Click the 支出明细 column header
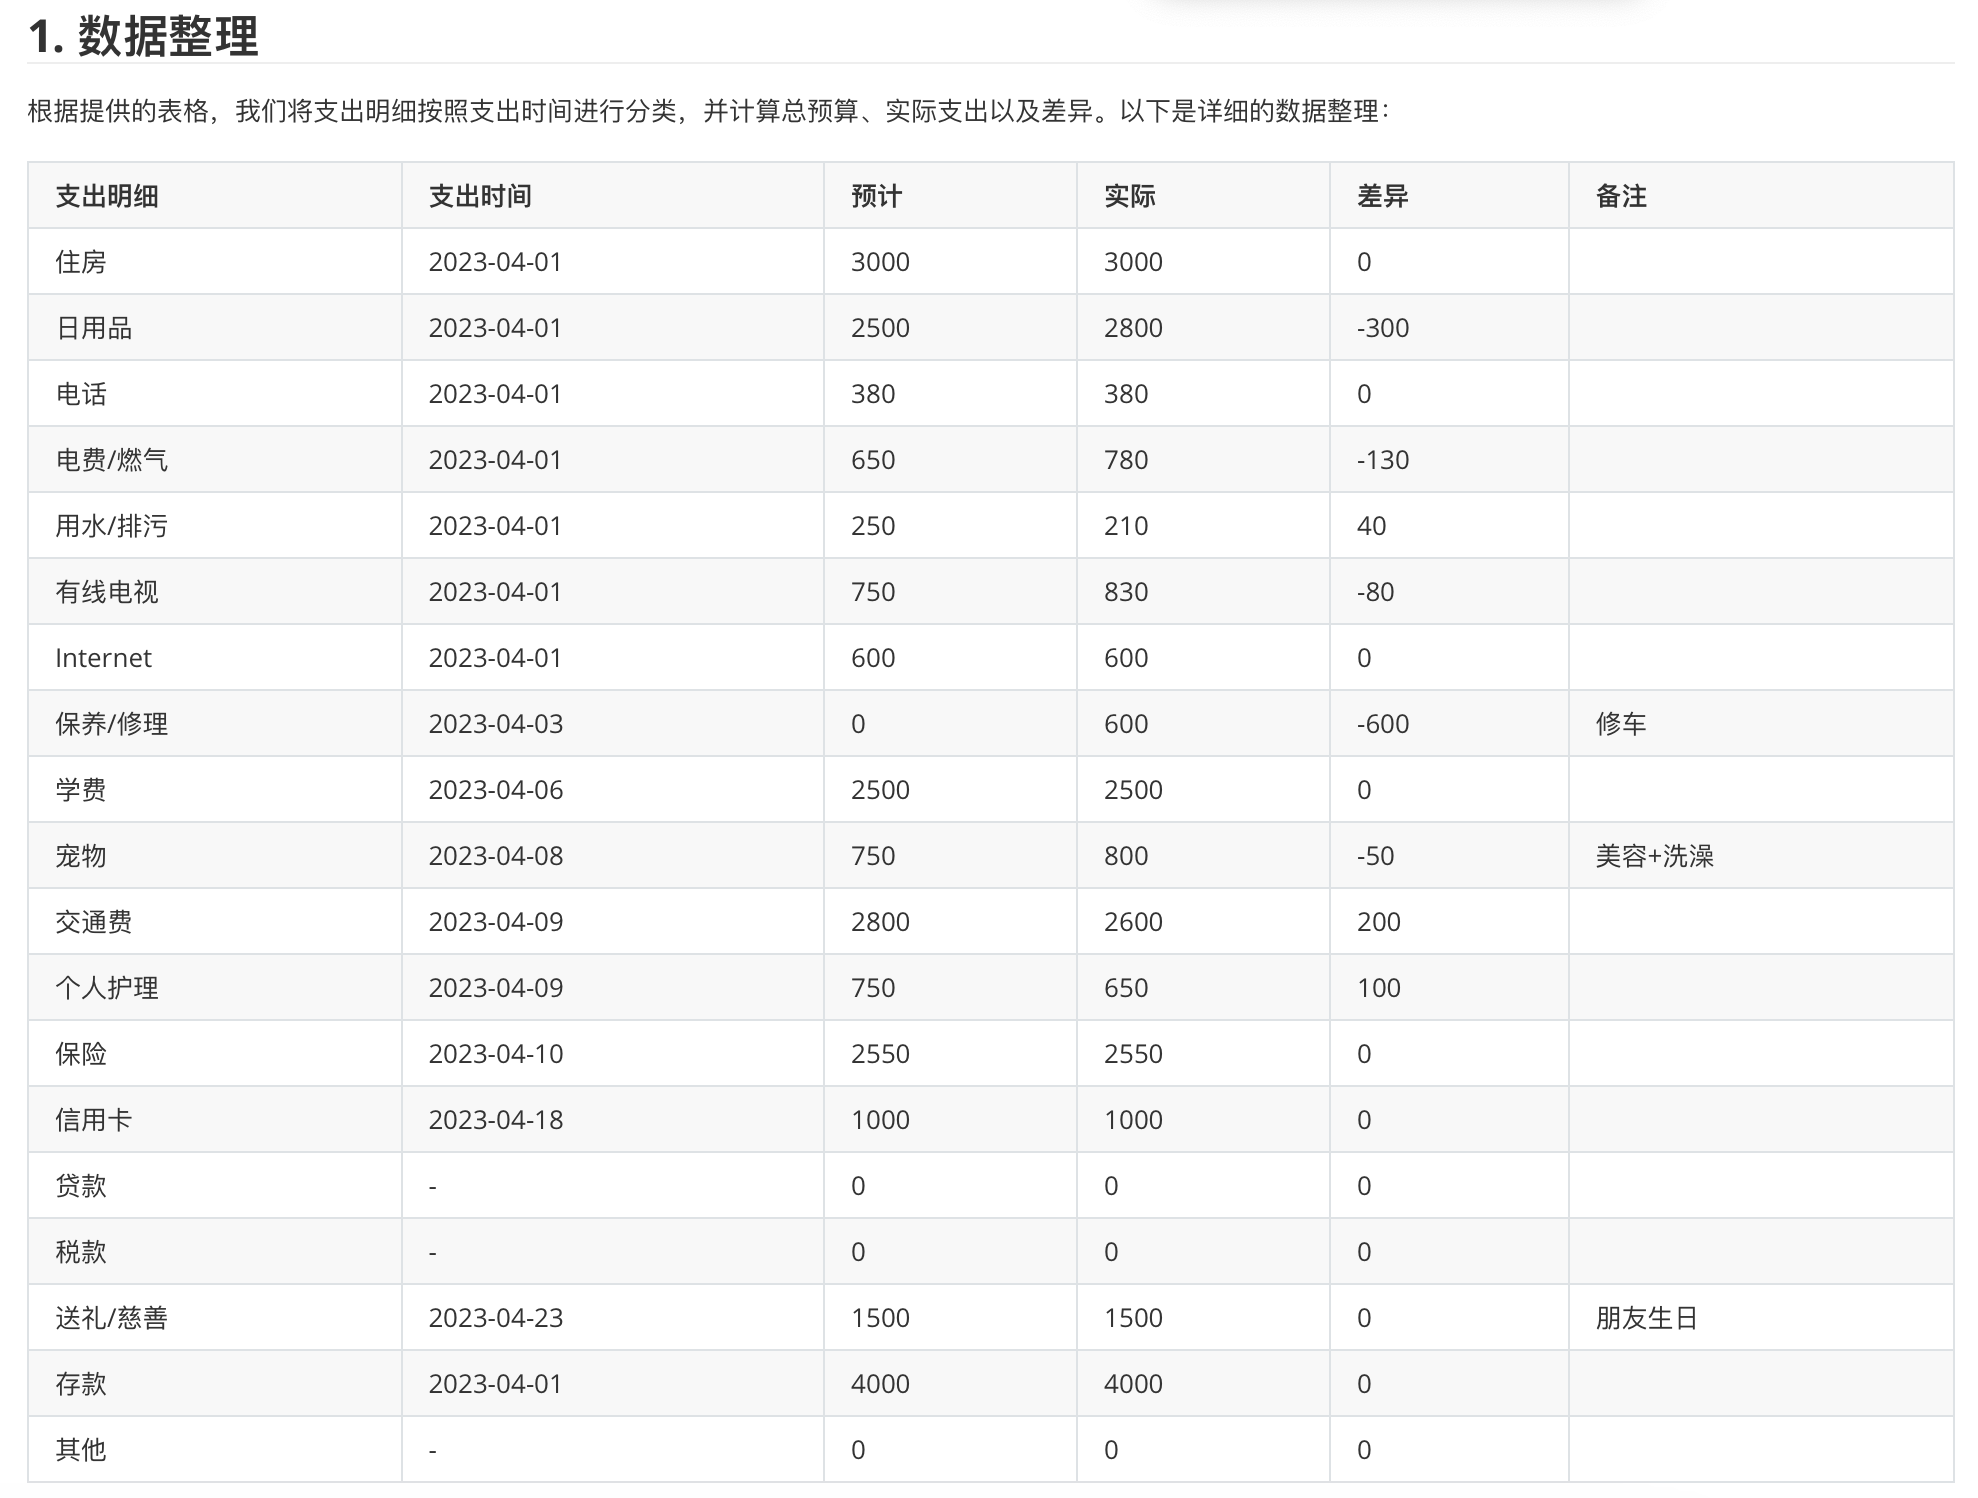The width and height of the screenshot is (1978, 1498). tap(107, 196)
